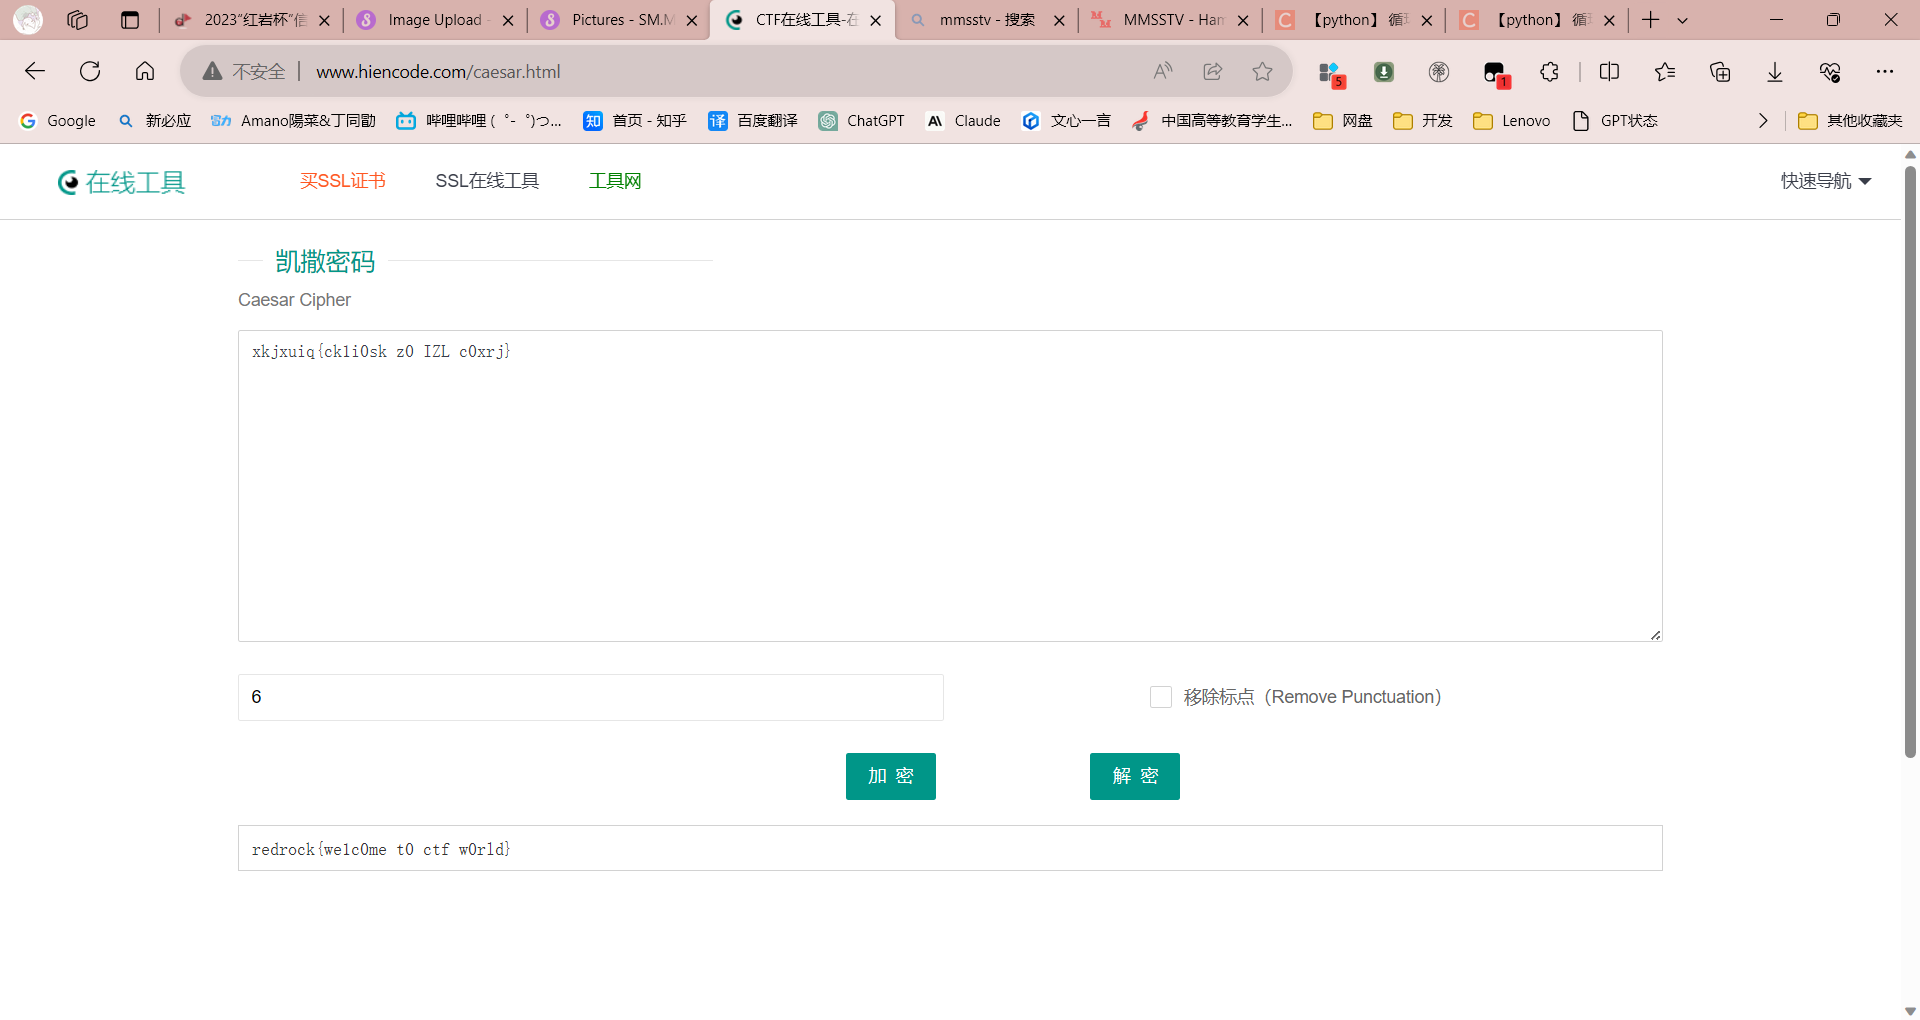Switch to the MMSSTV - Ham tab
1920x1020 pixels.
click(x=1171, y=20)
